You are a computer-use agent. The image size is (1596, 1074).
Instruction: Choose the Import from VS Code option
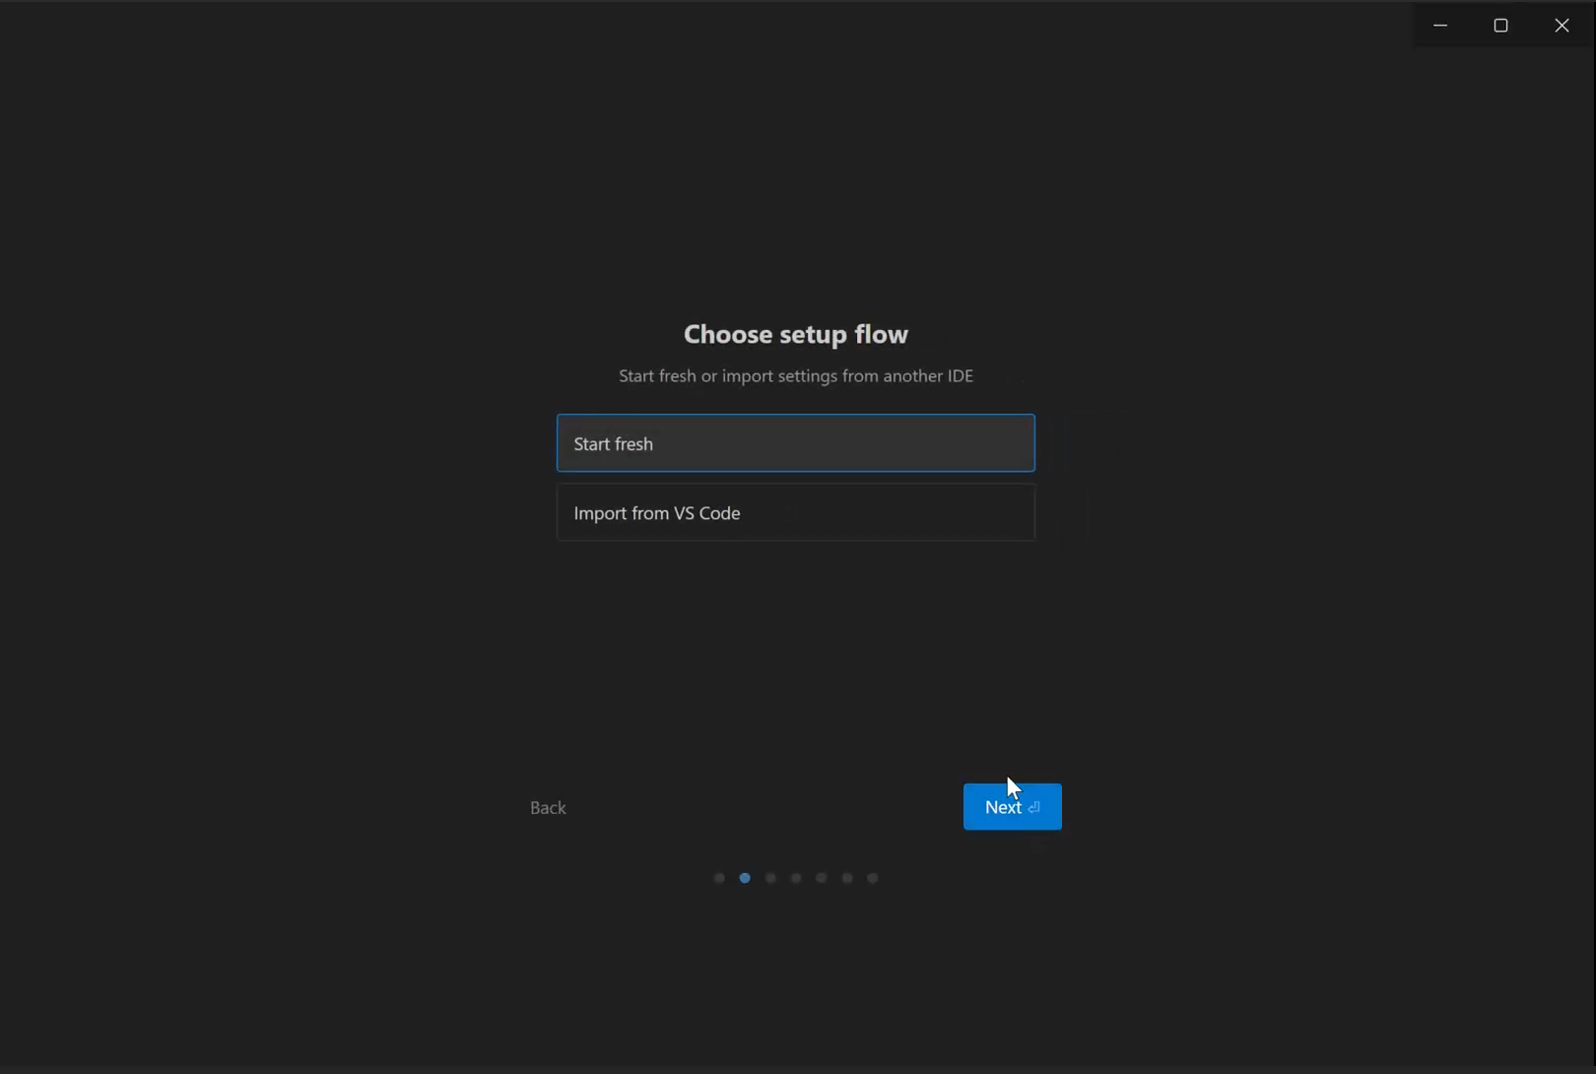795,513
